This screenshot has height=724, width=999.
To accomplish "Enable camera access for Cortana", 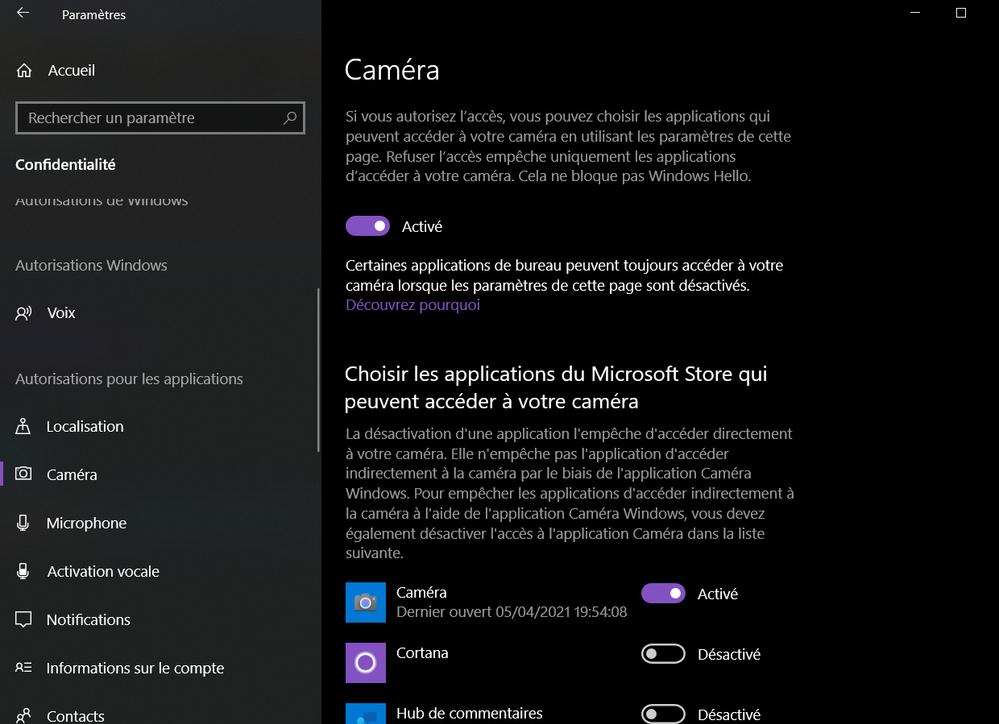I will click(x=663, y=655).
